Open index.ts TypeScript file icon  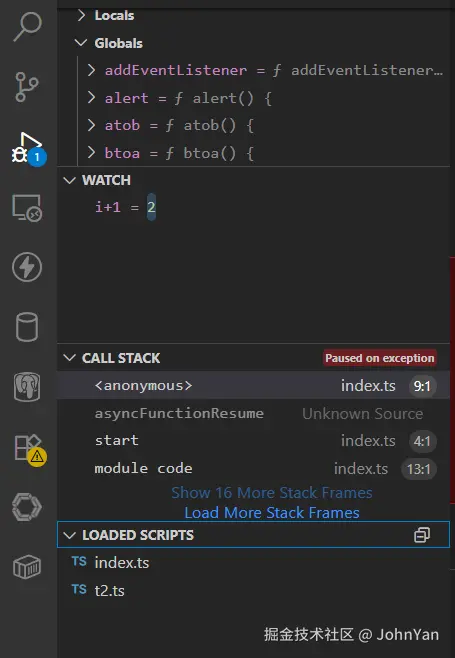pyautogui.click(x=79, y=561)
